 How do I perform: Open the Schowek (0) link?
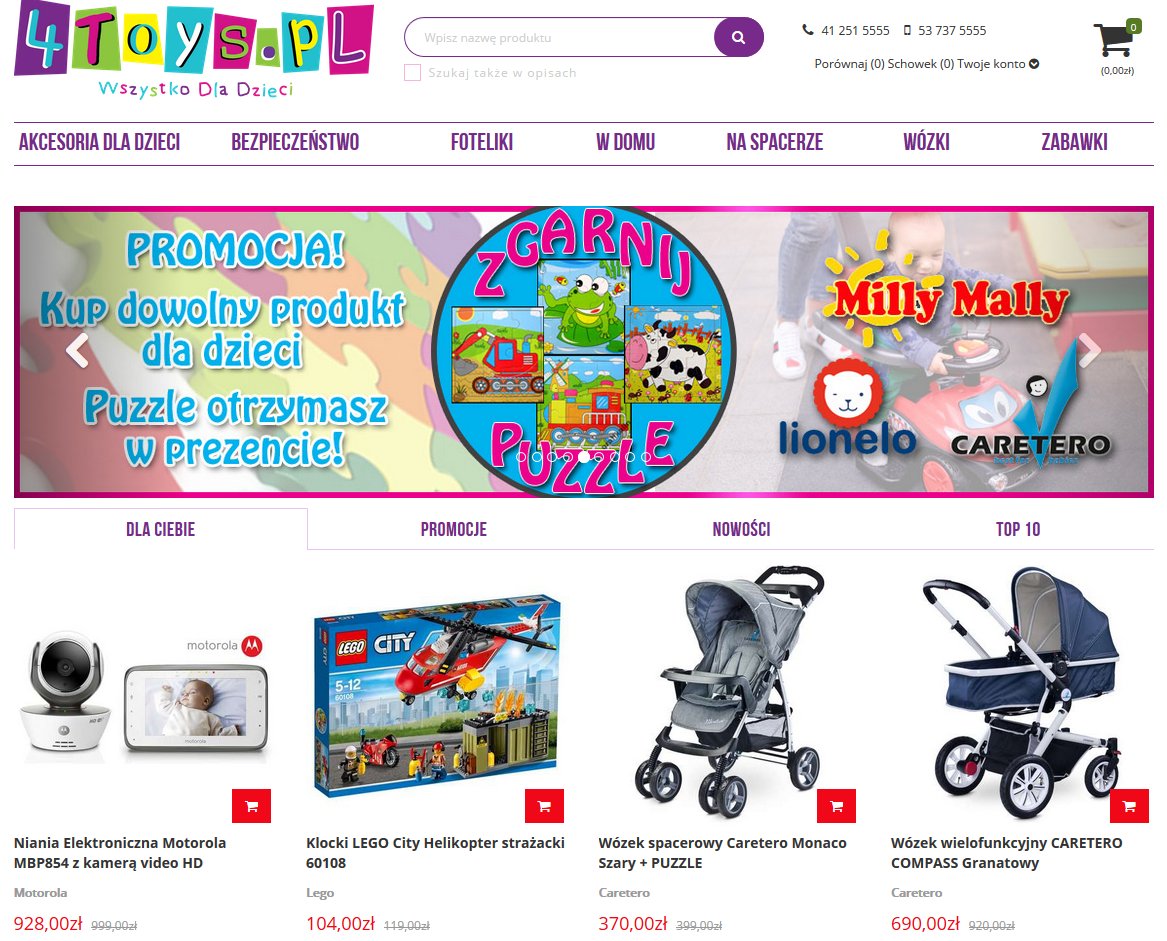pos(921,64)
